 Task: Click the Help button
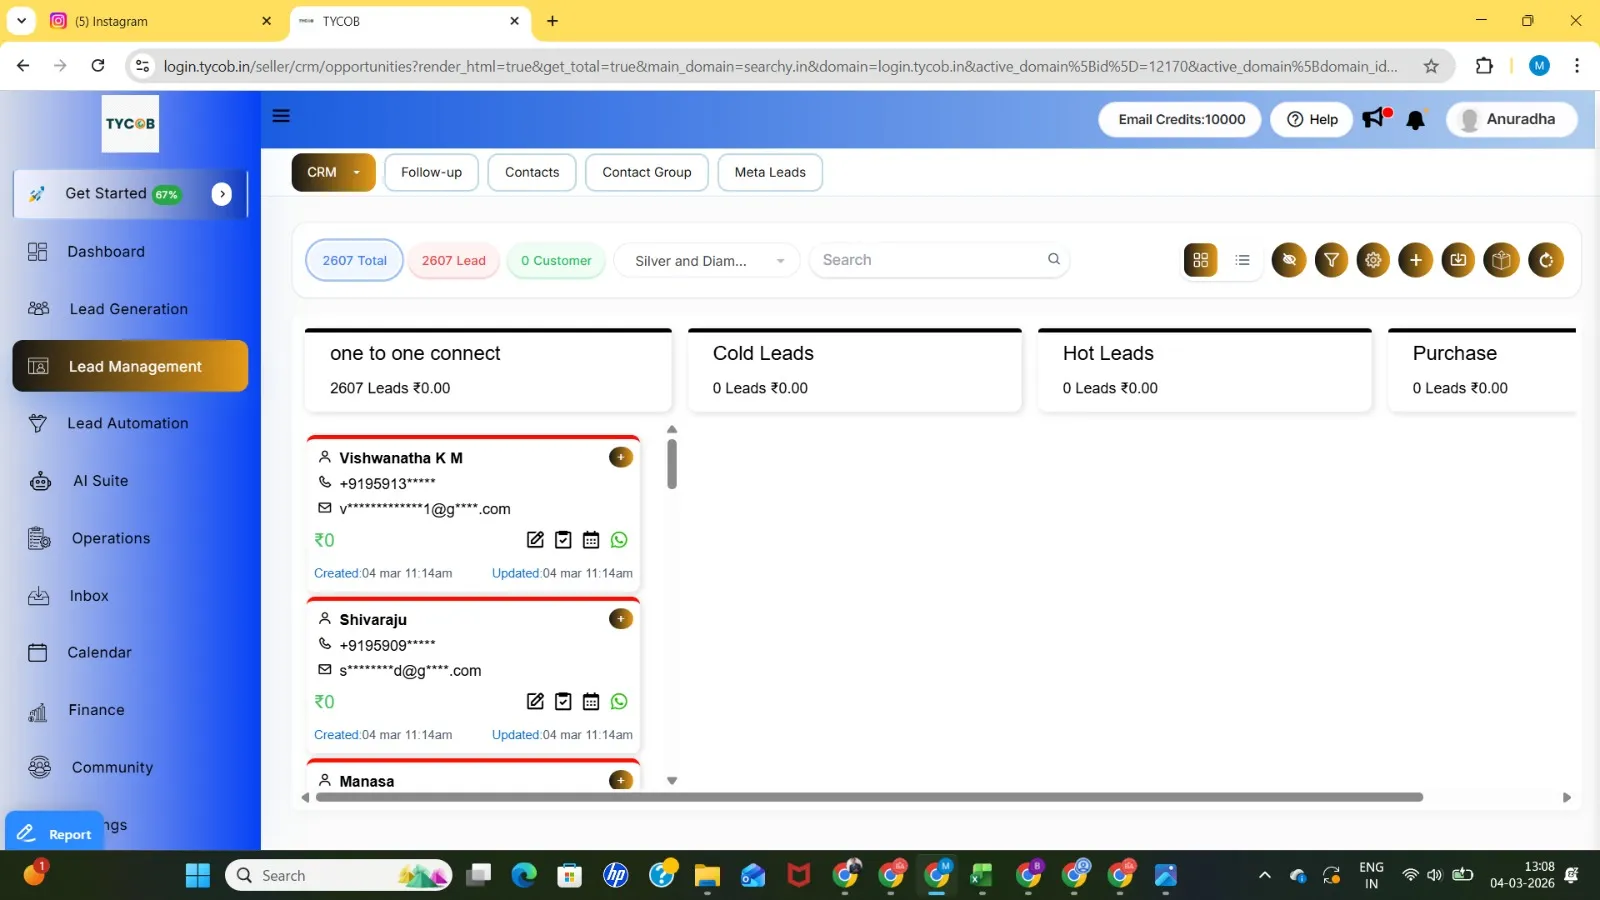coord(1311,119)
